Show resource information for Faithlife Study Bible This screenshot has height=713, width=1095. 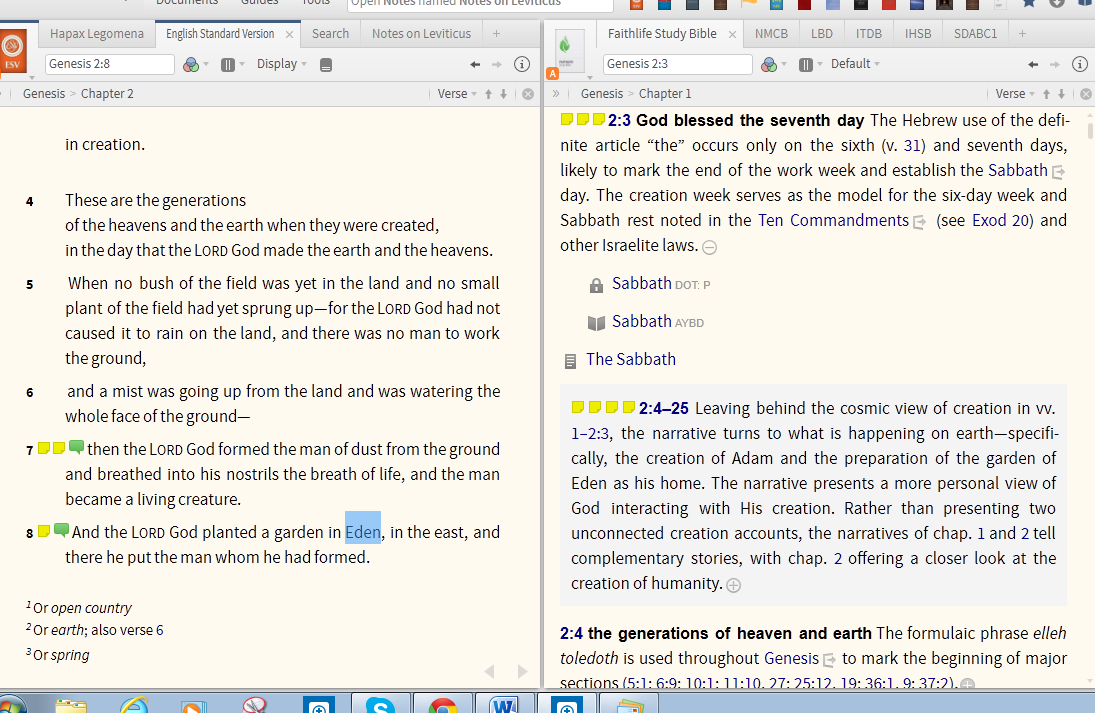[x=1080, y=64]
